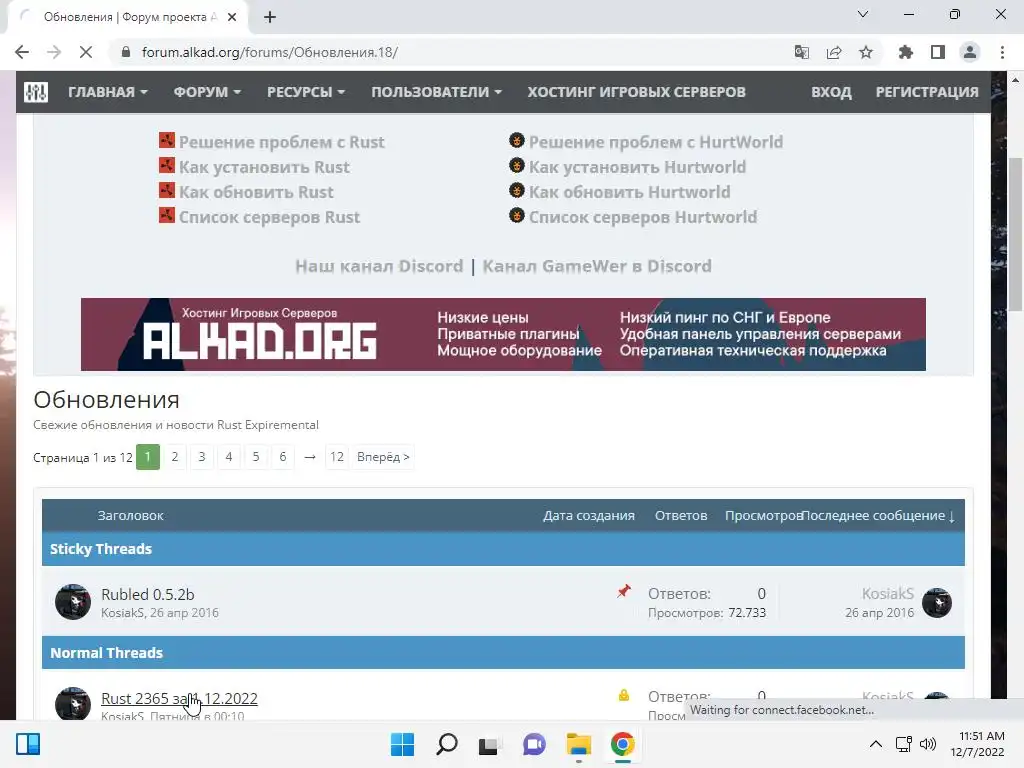Open the Chrome profile avatar
The width and height of the screenshot is (1024, 768).
tap(970, 52)
